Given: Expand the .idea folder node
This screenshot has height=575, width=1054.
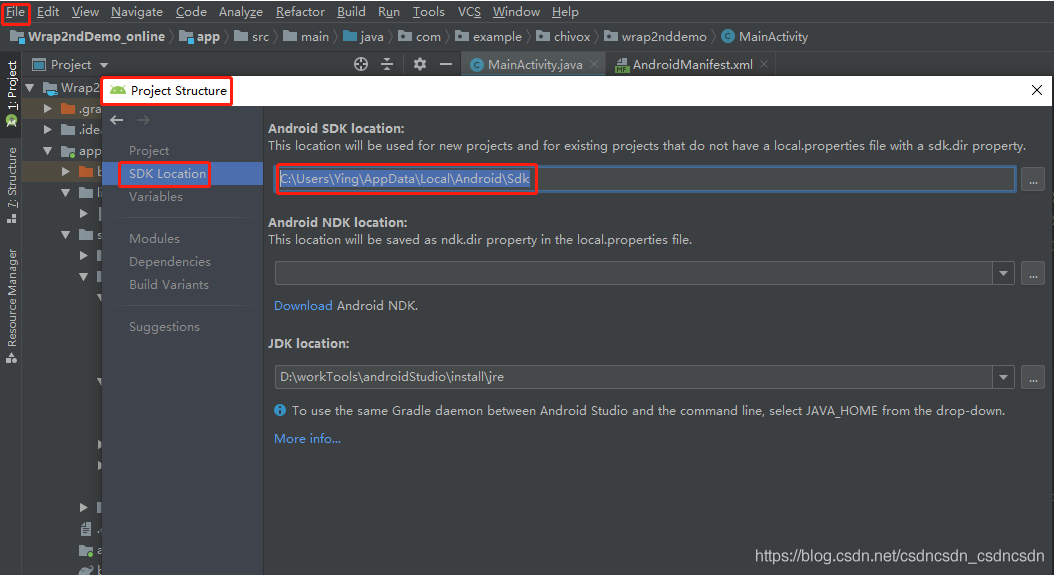Looking at the screenshot, I should point(48,129).
